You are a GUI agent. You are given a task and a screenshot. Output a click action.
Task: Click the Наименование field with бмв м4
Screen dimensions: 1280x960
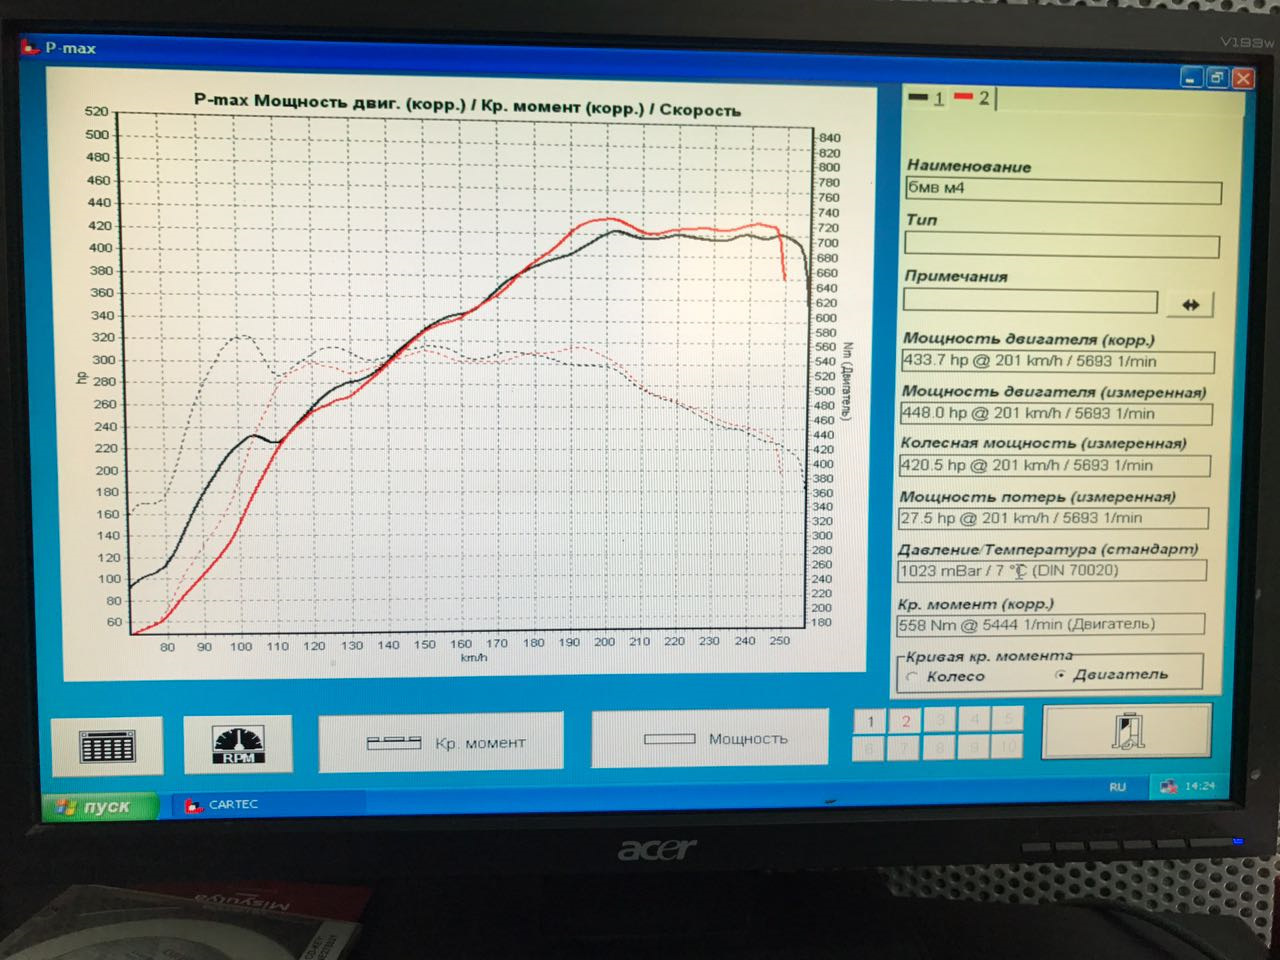[1063, 191]
